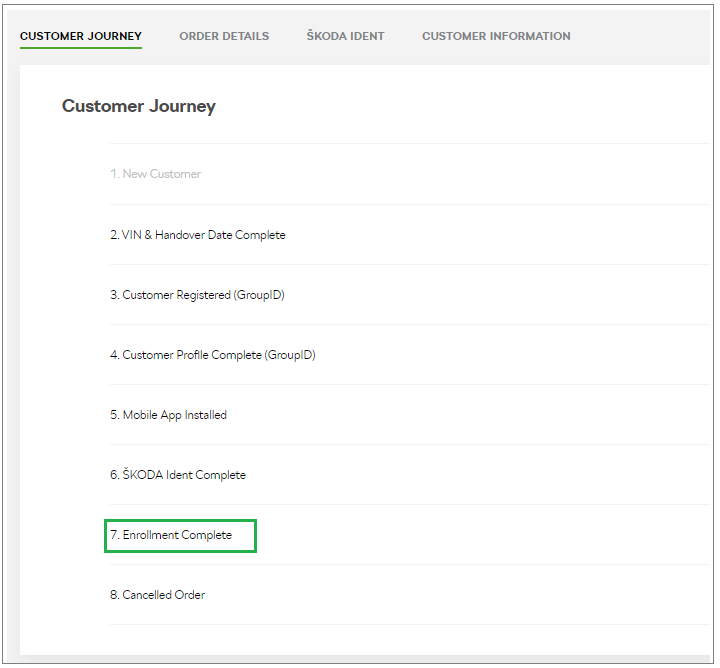
Task: Click the Handover Date text in step 2
Action: pos(194,235)
